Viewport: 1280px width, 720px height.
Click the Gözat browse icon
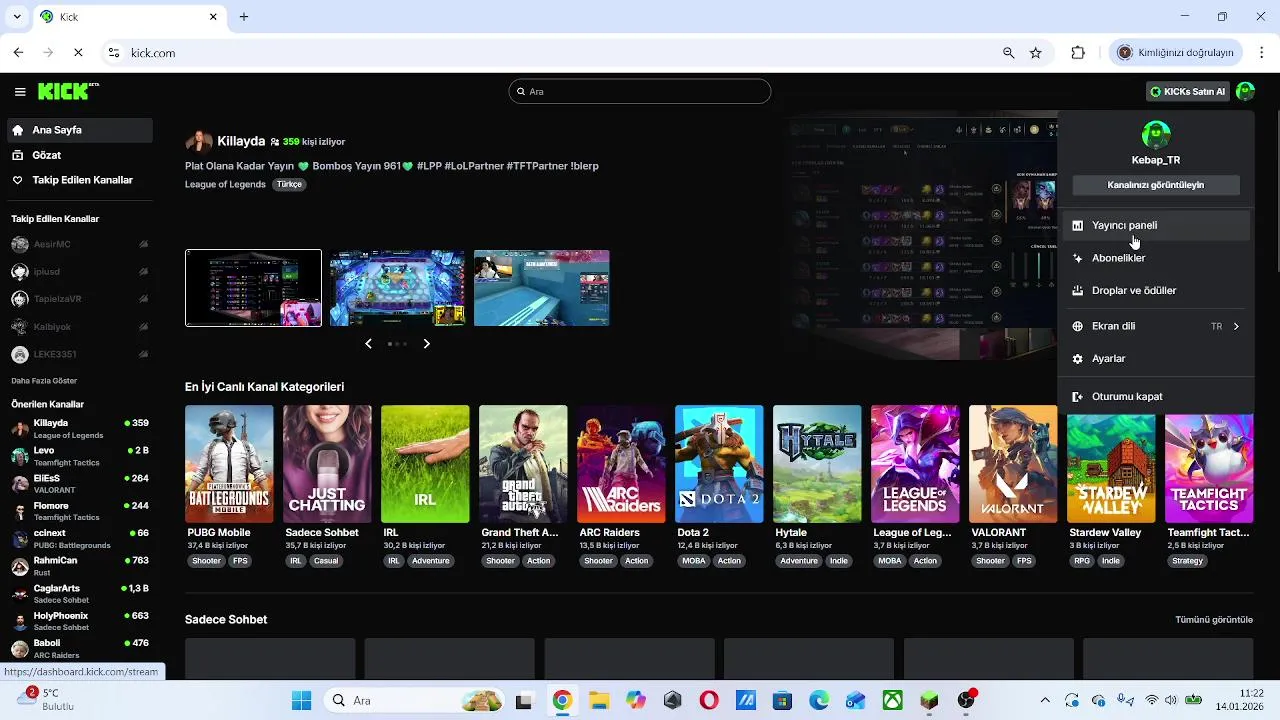click(17, 155)
